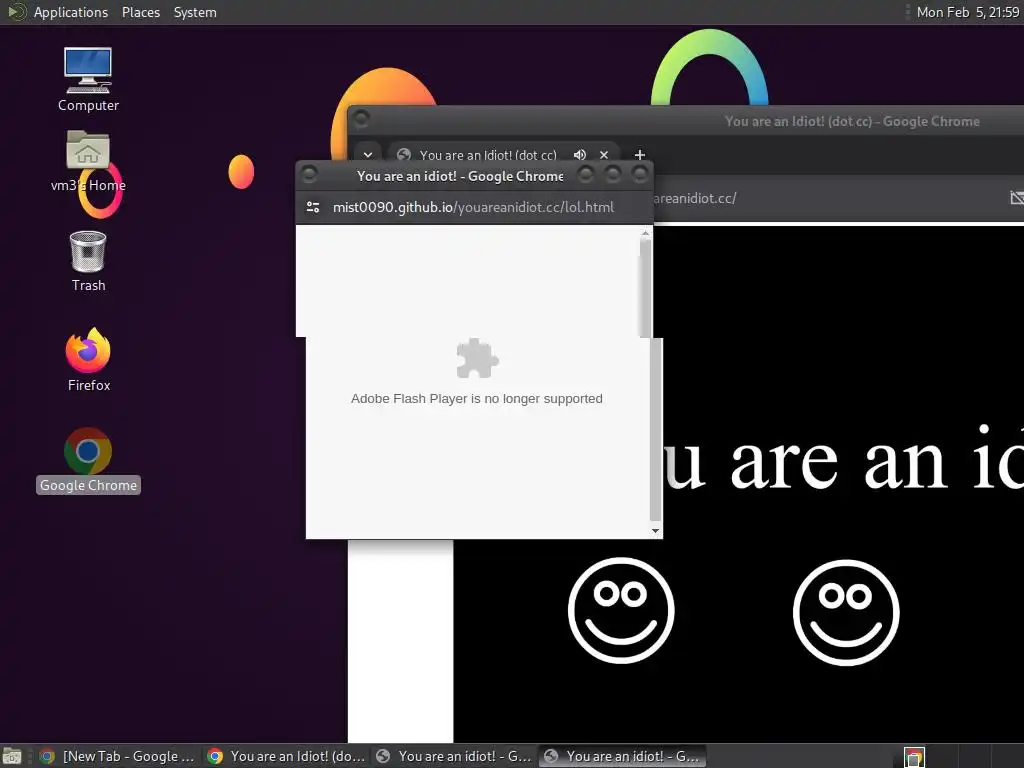The width and height of the screenshot is (1024, 768).
Task: Switch to 'You are an Idiot! (do...' taskbar window
Action: pos(286,756)
